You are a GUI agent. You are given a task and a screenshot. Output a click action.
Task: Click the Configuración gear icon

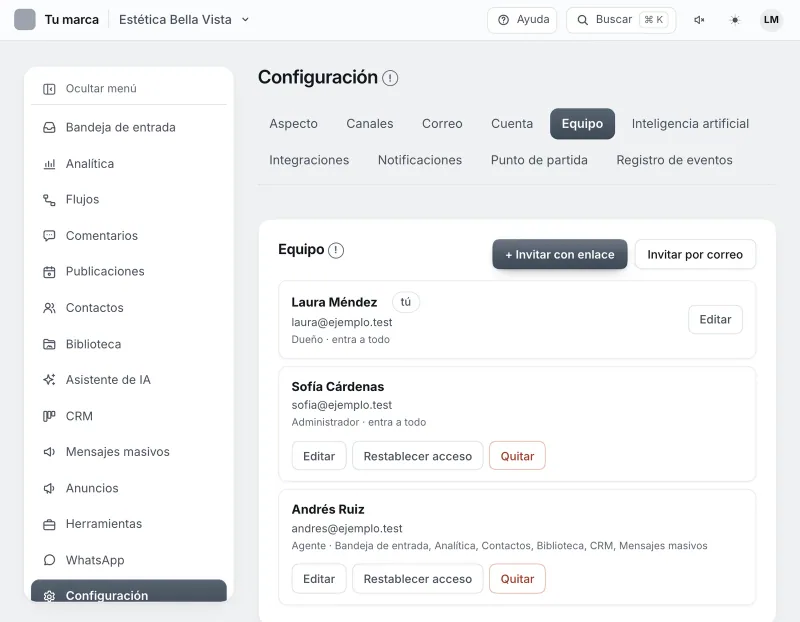49,596
